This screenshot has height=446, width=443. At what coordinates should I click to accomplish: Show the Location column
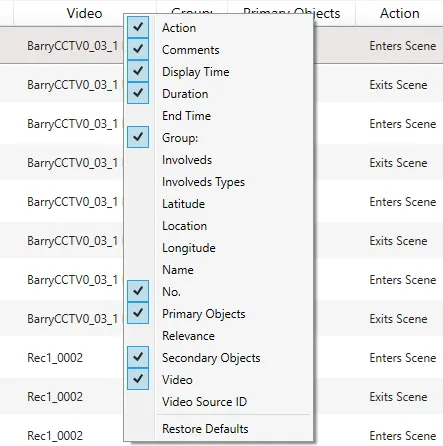pyautogui.click(x=184, y=226)
